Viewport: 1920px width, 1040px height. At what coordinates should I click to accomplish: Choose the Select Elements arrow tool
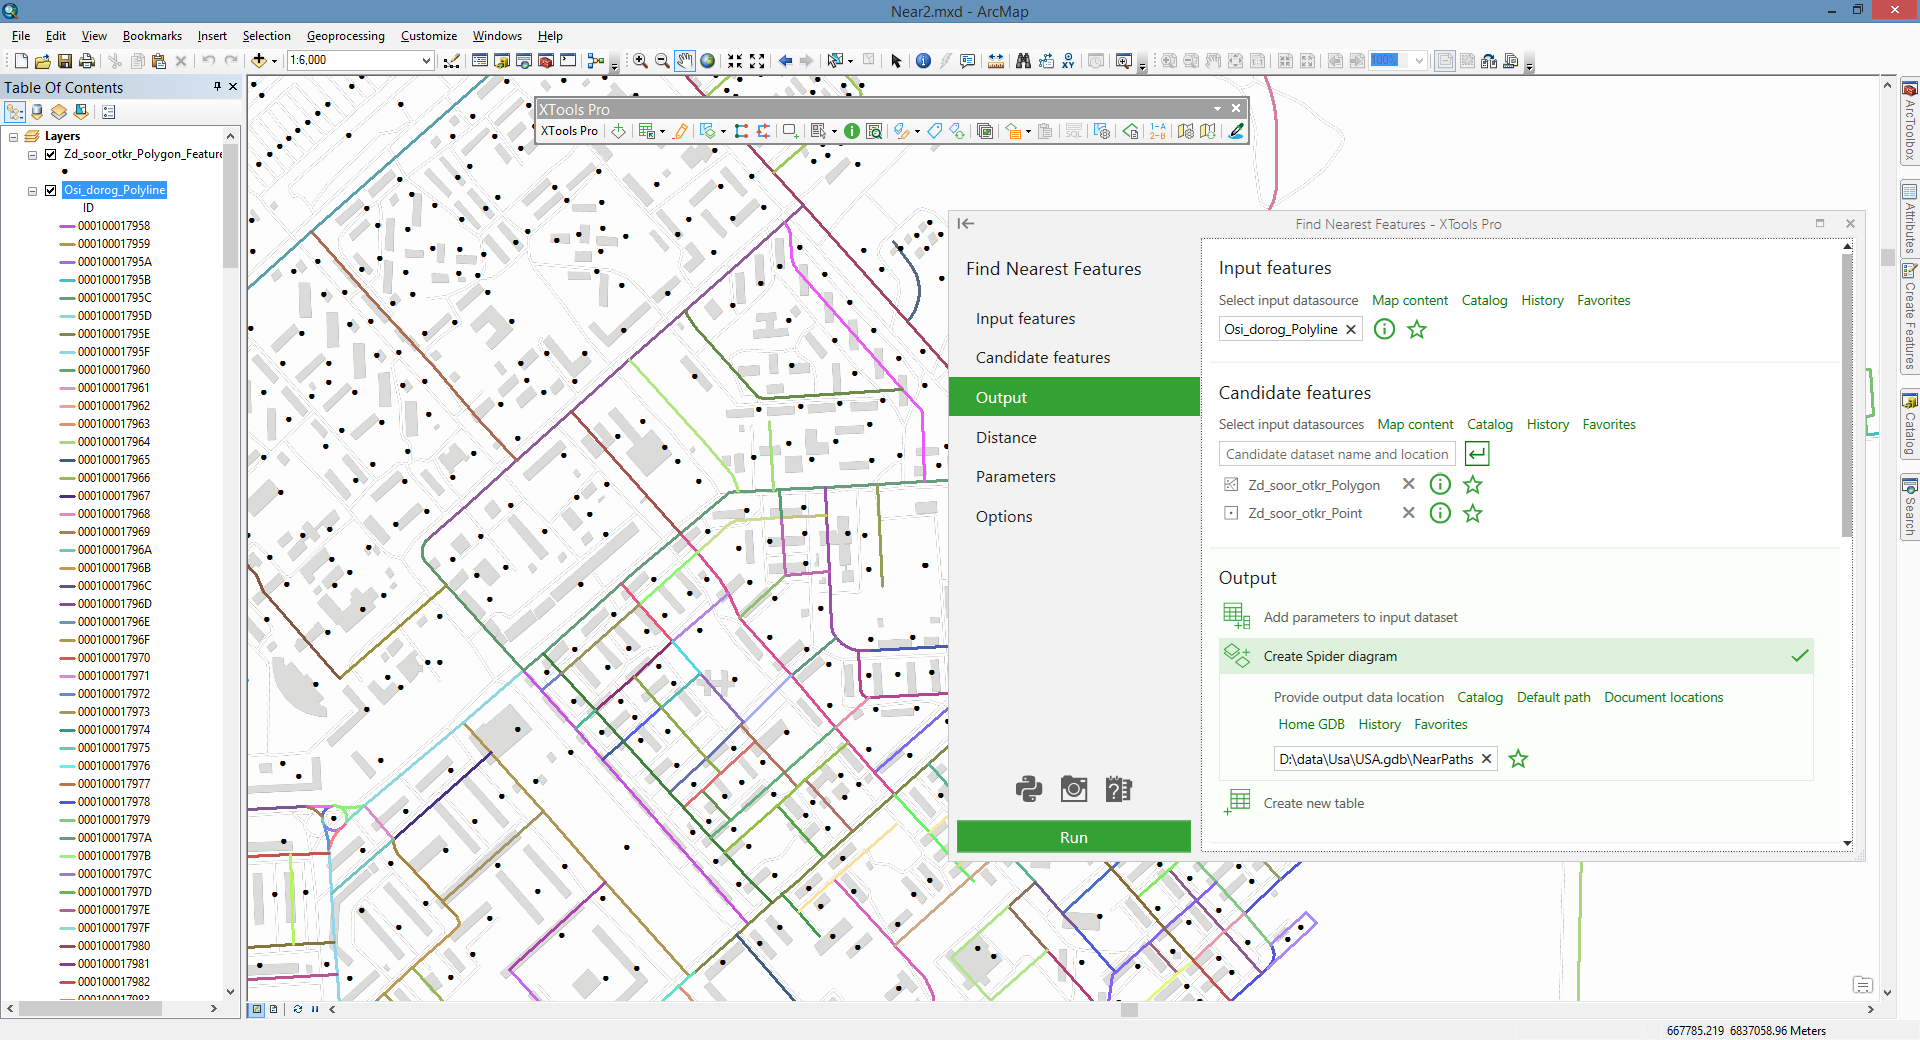[896, 61]
